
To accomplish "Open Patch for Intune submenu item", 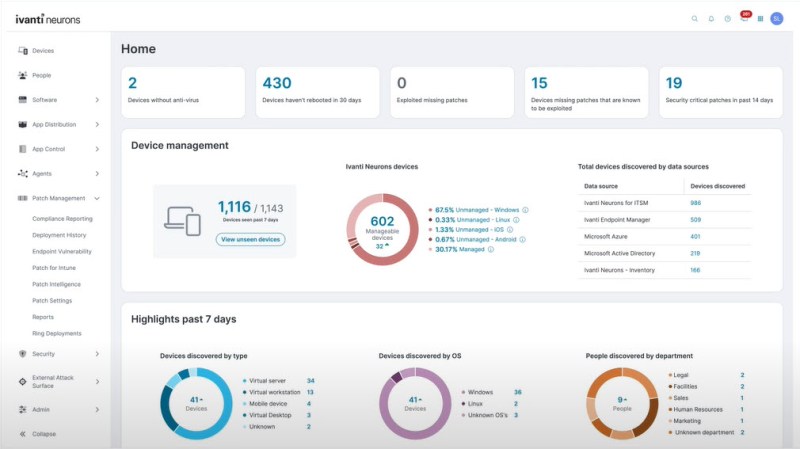I will 54,267.
